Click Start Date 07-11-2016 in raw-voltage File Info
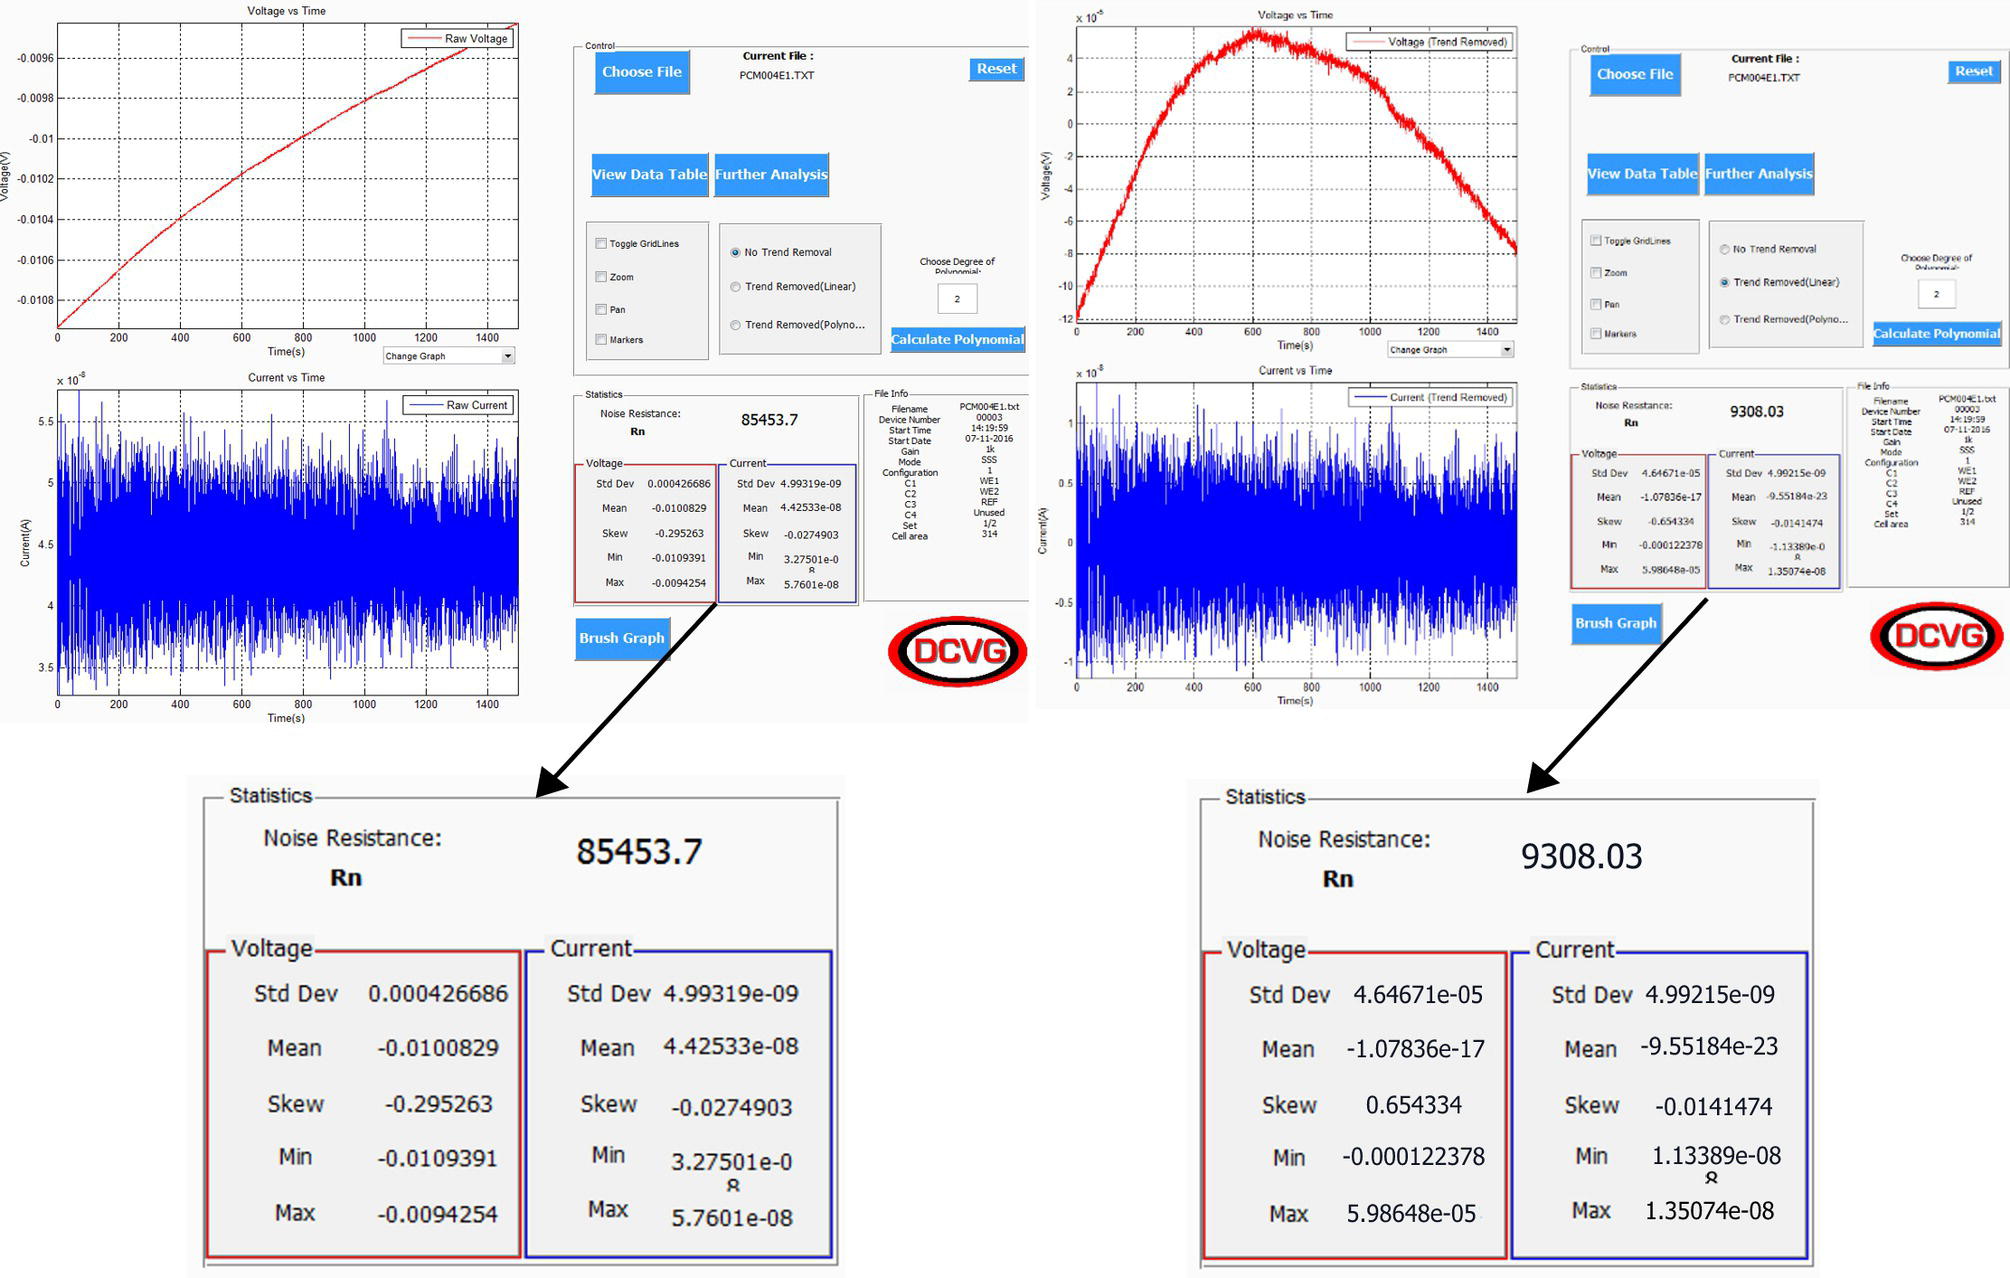 click(x=989, y=439)
